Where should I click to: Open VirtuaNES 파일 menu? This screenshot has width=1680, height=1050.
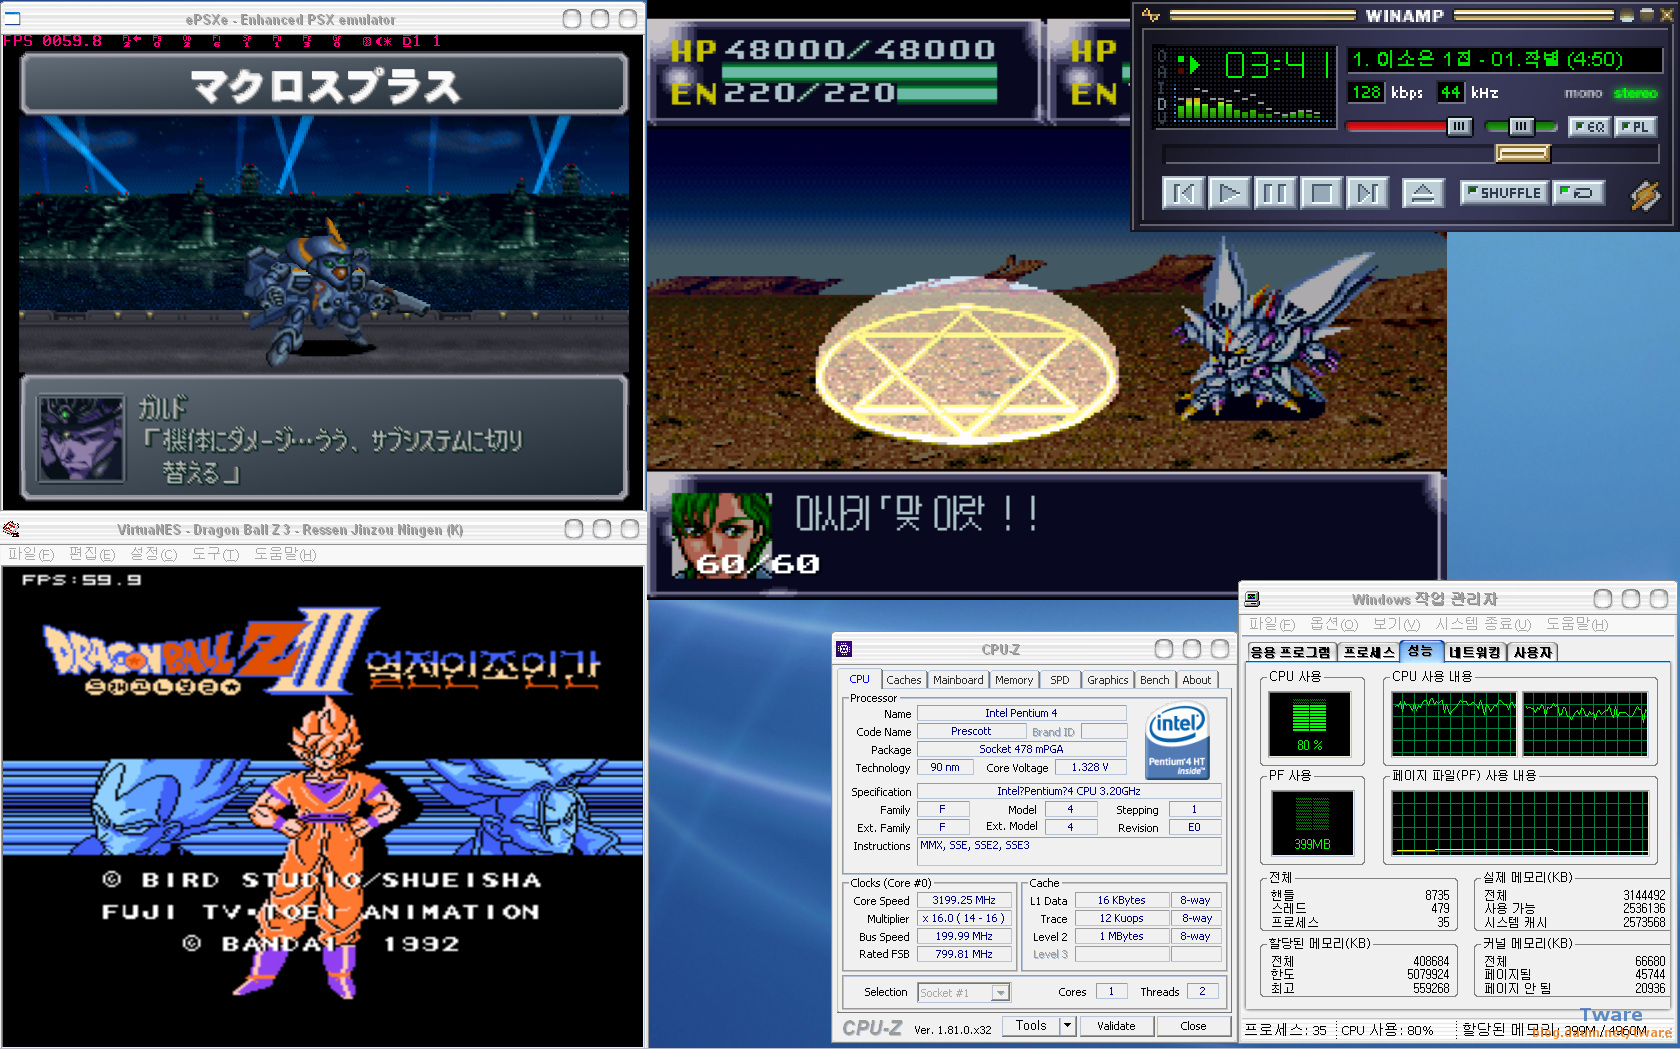(x=31, y=554)
